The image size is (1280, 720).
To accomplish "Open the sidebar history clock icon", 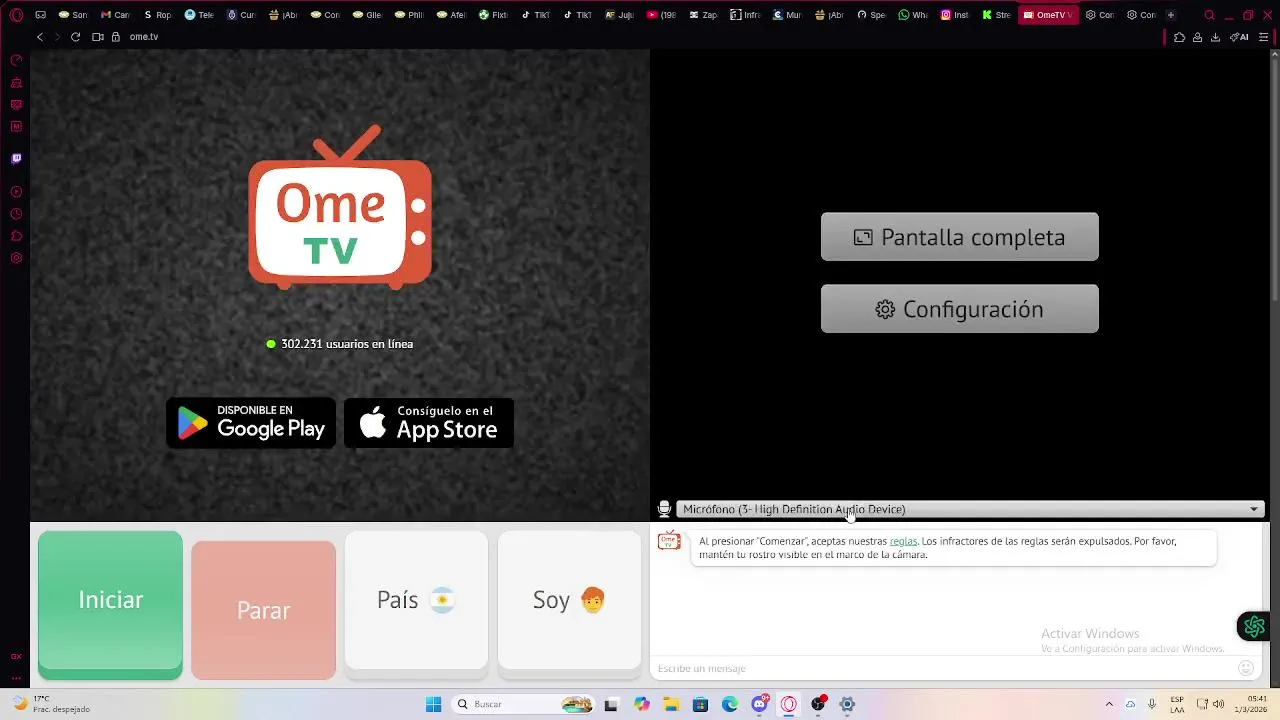I will point(16,214).
